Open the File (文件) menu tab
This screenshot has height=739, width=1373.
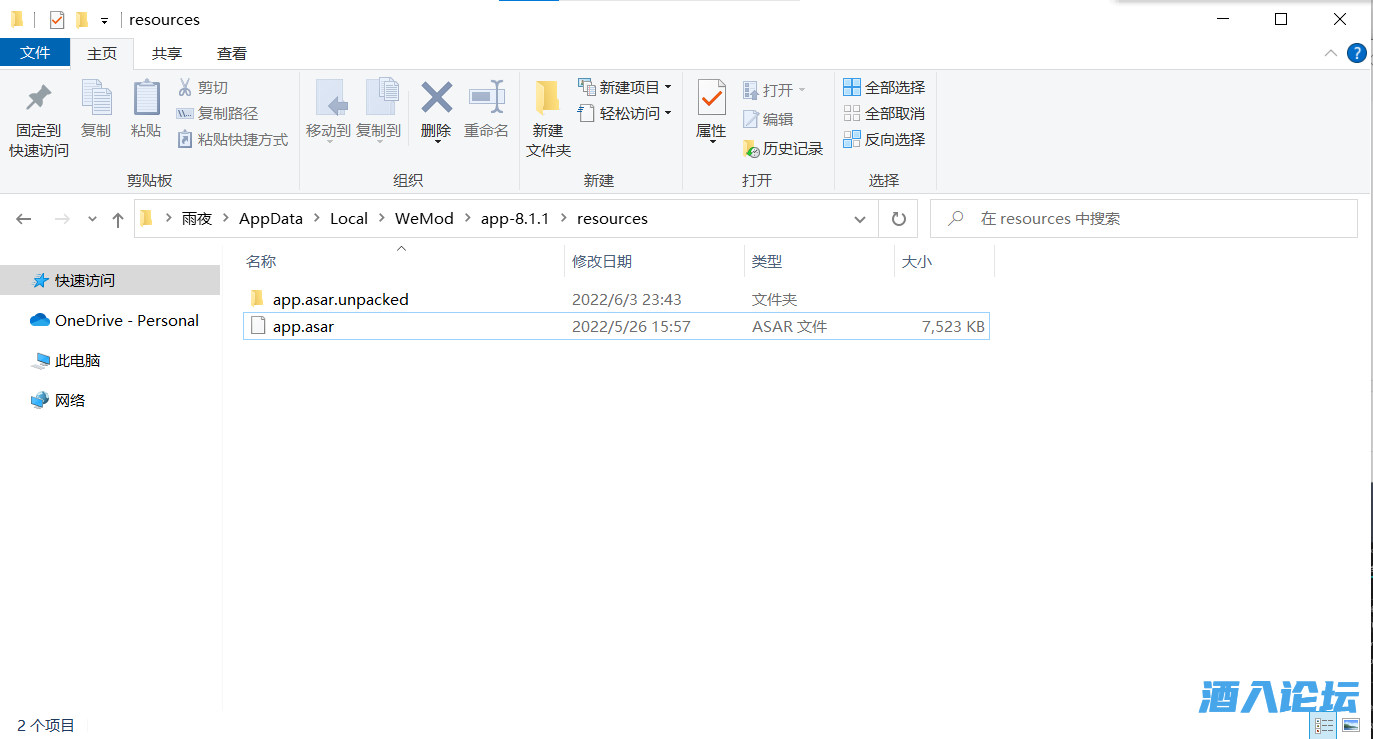coord(35,53)
